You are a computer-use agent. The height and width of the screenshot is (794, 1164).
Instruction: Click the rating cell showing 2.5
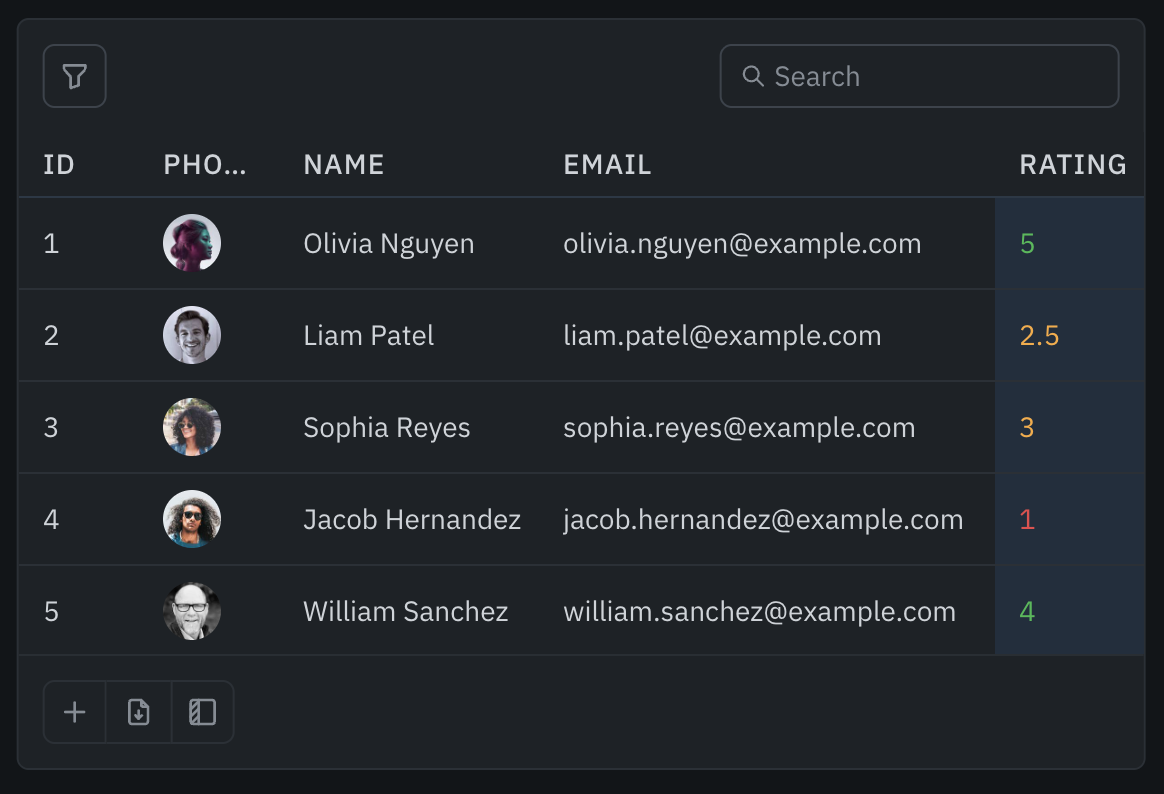tap(1040, 335)
